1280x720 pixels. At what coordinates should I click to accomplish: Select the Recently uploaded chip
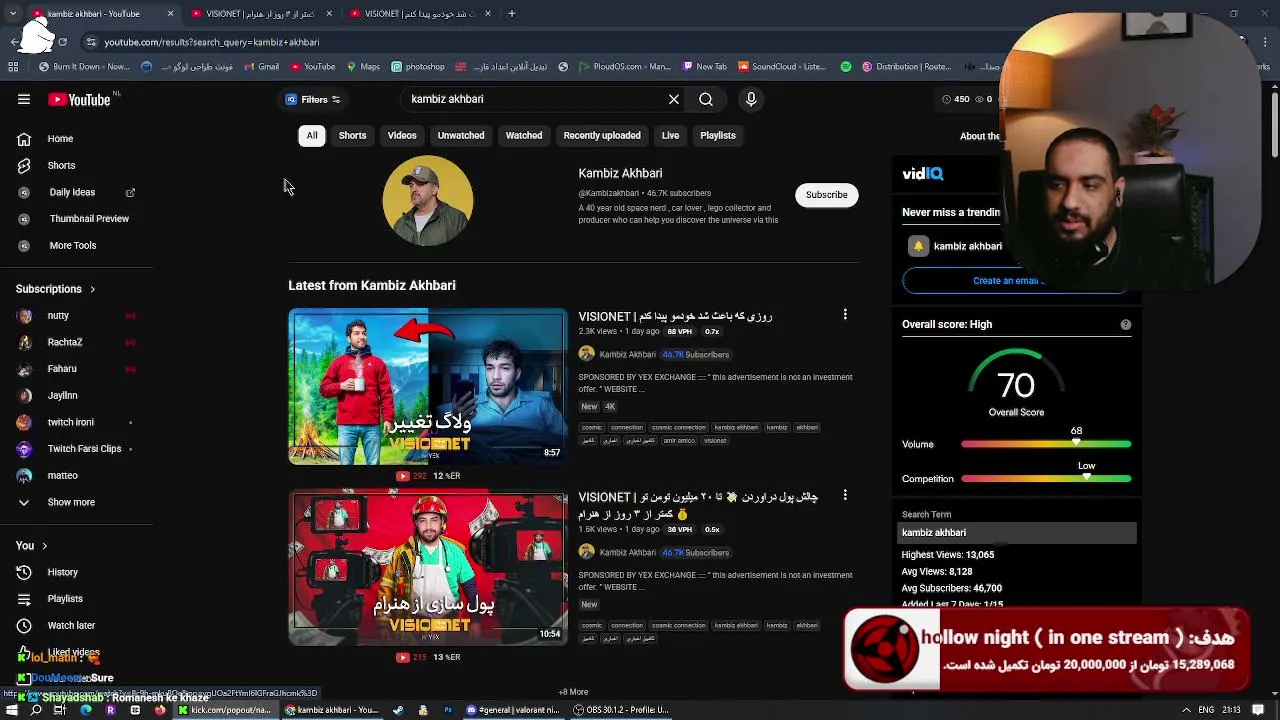(602, 135)
